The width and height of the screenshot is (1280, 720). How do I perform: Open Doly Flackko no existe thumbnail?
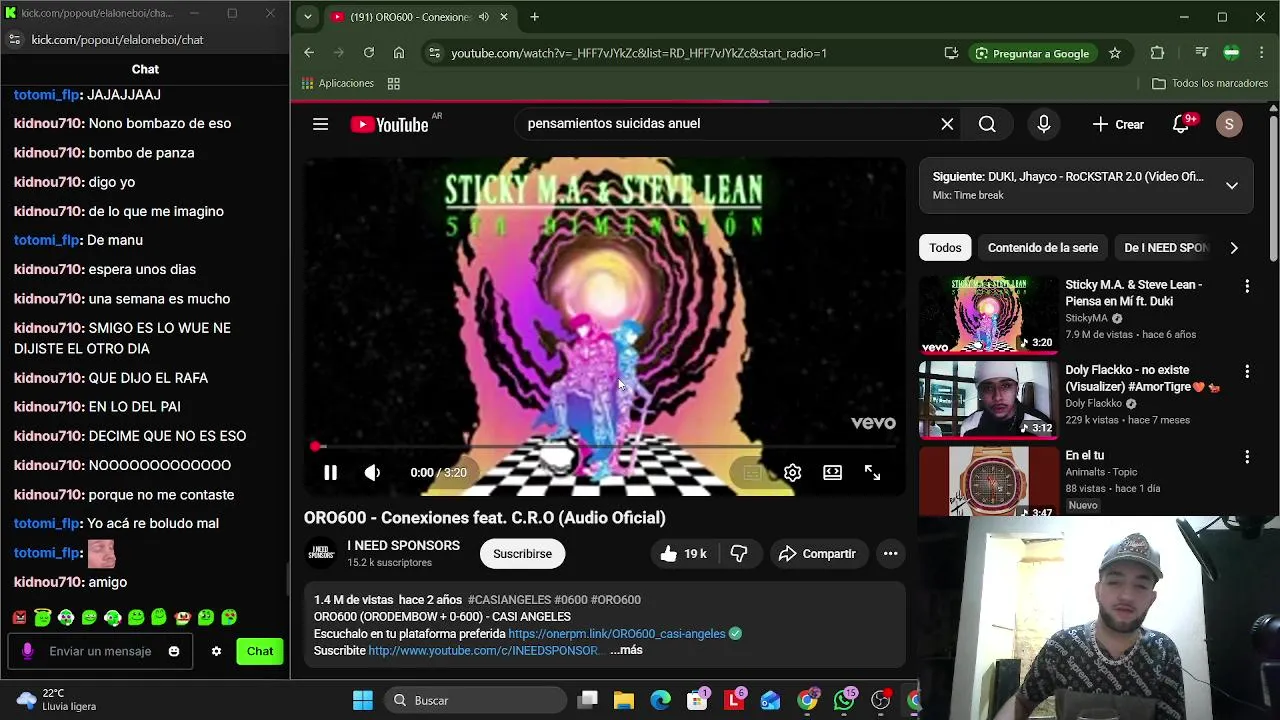pos(988,400)
